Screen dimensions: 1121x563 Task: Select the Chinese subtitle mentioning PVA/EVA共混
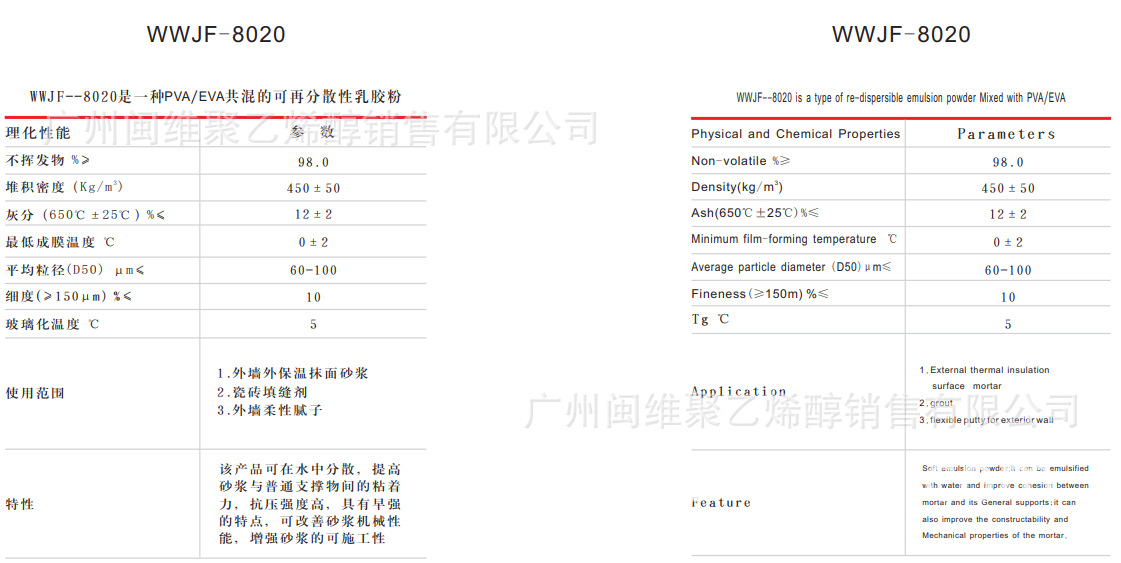[x=215, y=97]
